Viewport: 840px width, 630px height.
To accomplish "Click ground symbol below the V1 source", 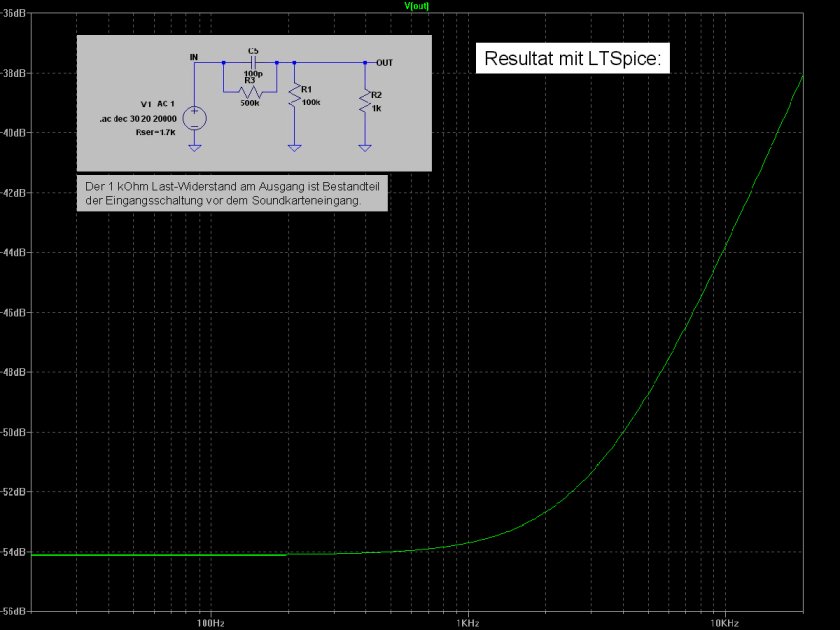I will [x=195, y=148].
